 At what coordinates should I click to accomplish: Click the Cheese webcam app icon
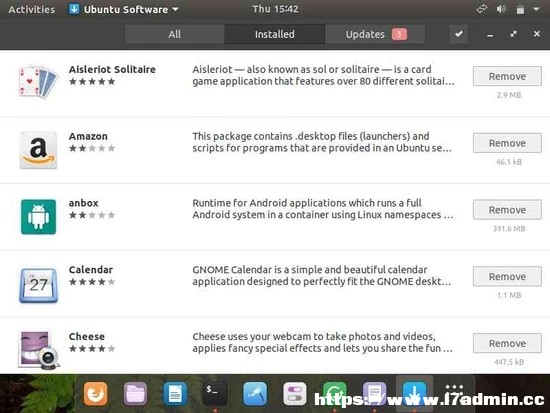[38, 350]
